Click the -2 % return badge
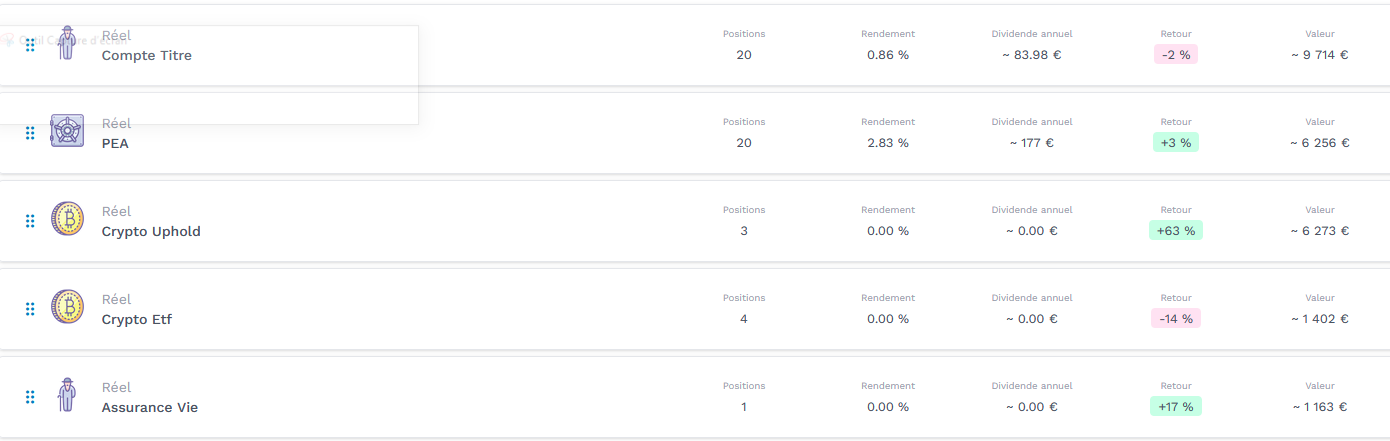The image size is (1390, 441). click(x=1176, y=55)
